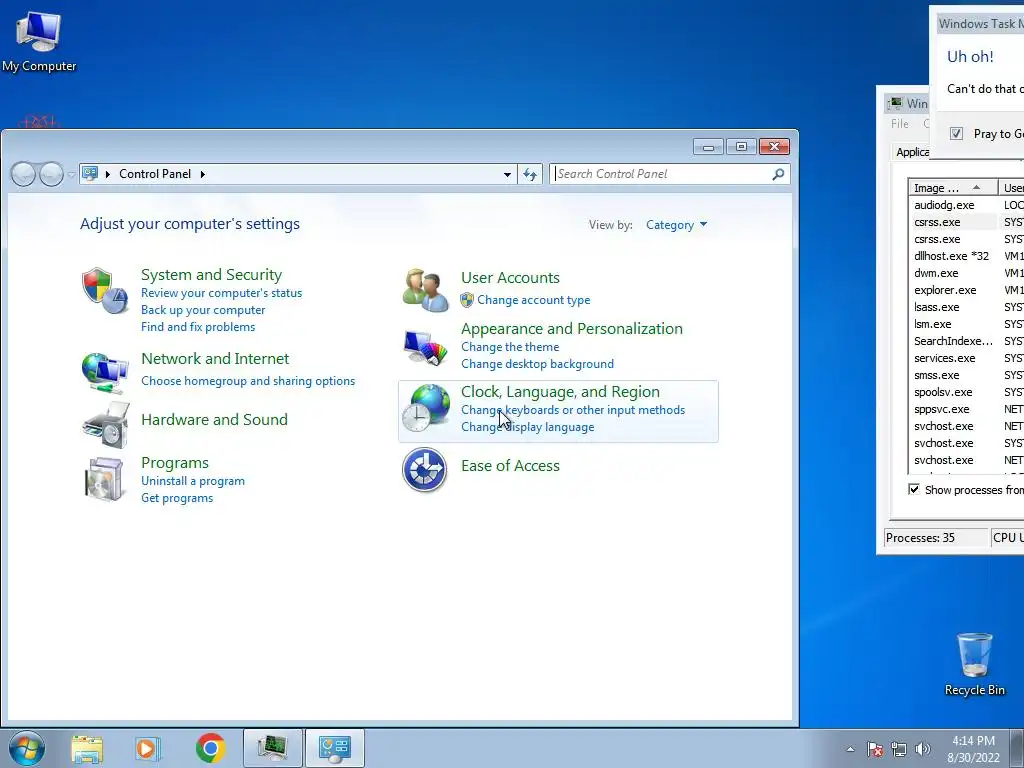
Task: Open the File menu in Task Manager
Action: (x=899, y=123)
